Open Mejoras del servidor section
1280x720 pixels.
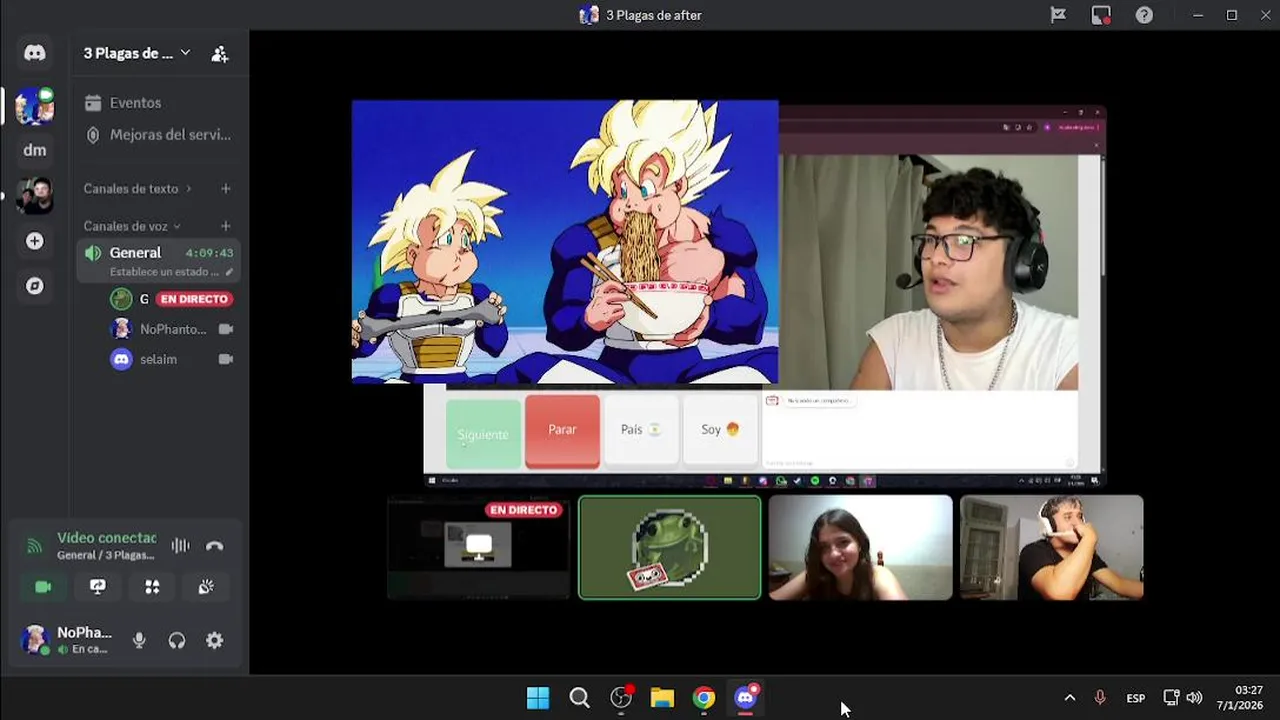point(158,134)
